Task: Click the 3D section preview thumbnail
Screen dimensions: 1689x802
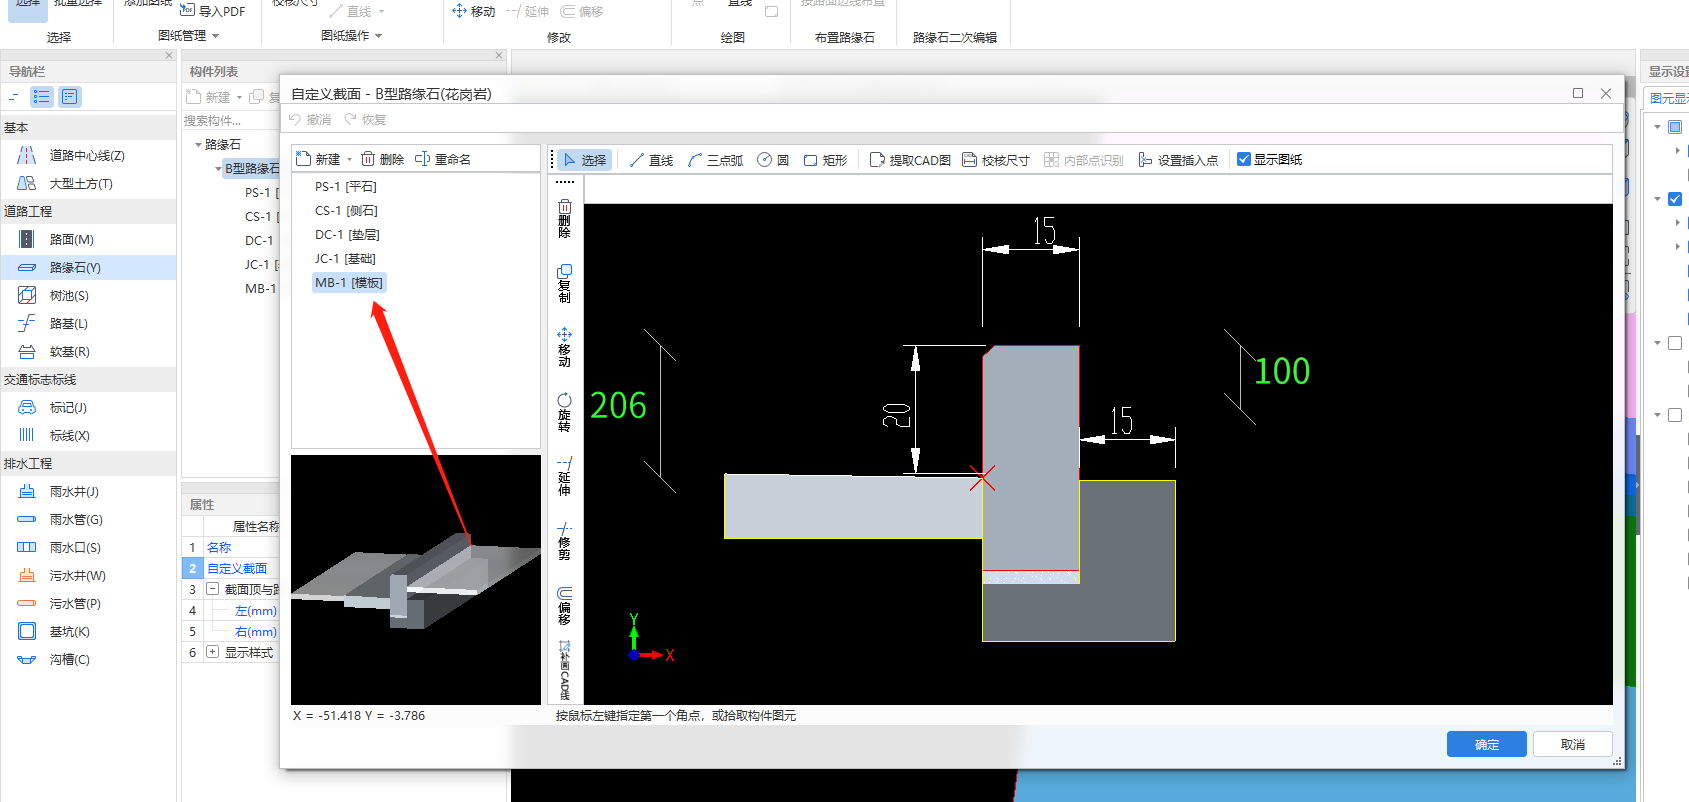Action: [x=416, y=580]
